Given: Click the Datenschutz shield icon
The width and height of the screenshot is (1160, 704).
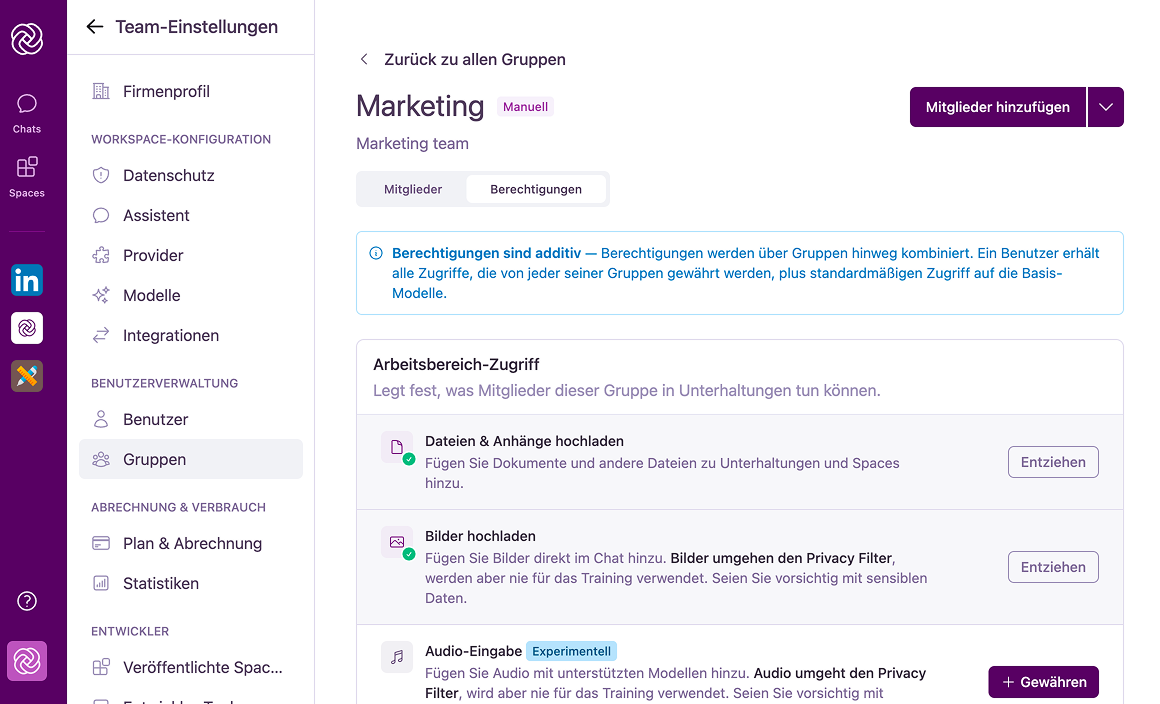Looking at the screenshot, I should 101,175.
